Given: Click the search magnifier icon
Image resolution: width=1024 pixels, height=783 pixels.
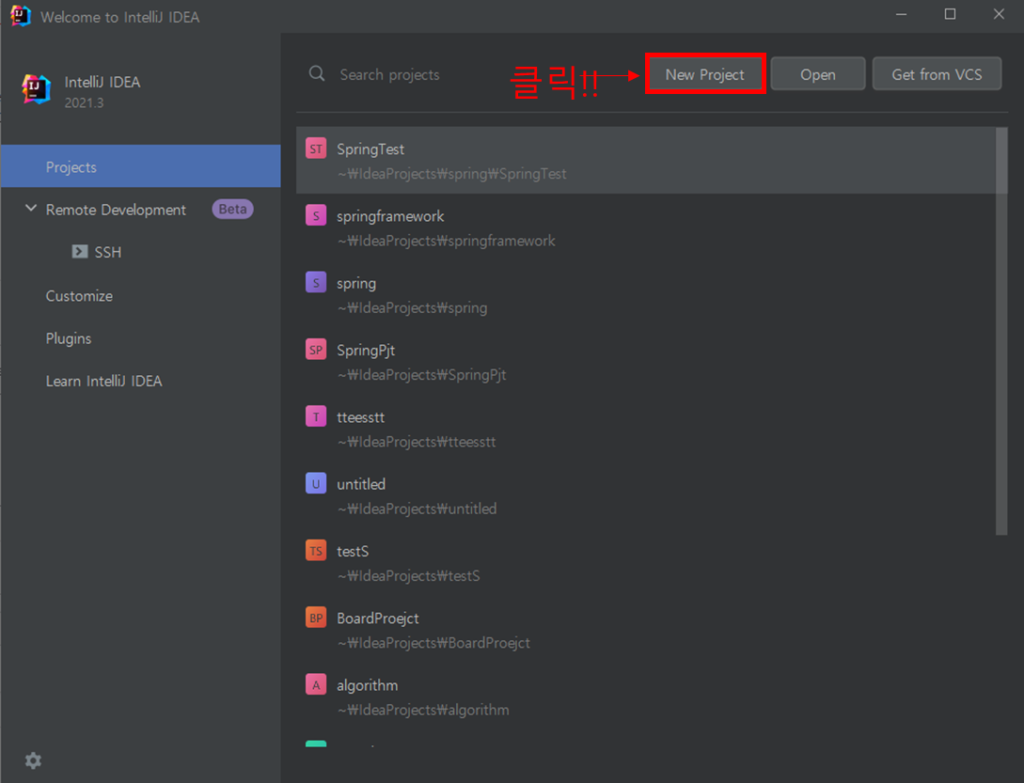Looking at the screenshot, I should (316, 74).
